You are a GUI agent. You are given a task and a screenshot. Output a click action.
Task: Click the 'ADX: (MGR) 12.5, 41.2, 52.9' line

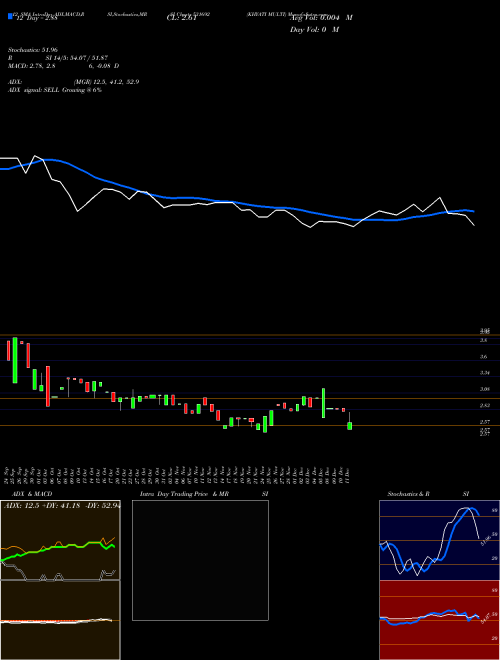click(x=73, y=82)
